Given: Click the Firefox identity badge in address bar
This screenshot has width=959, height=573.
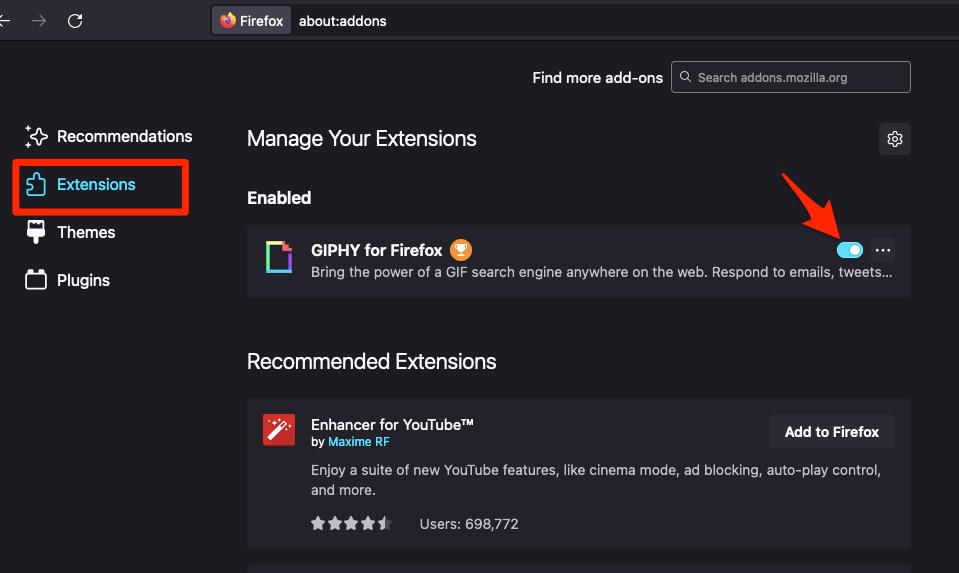Looking at the screenshot, I should (251, 21).
